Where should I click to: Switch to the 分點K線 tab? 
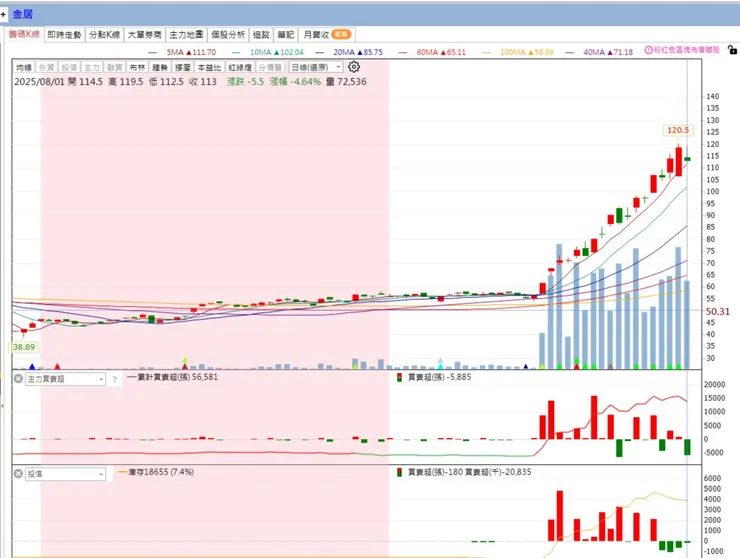pyautogui.click(x=104, y=34)
